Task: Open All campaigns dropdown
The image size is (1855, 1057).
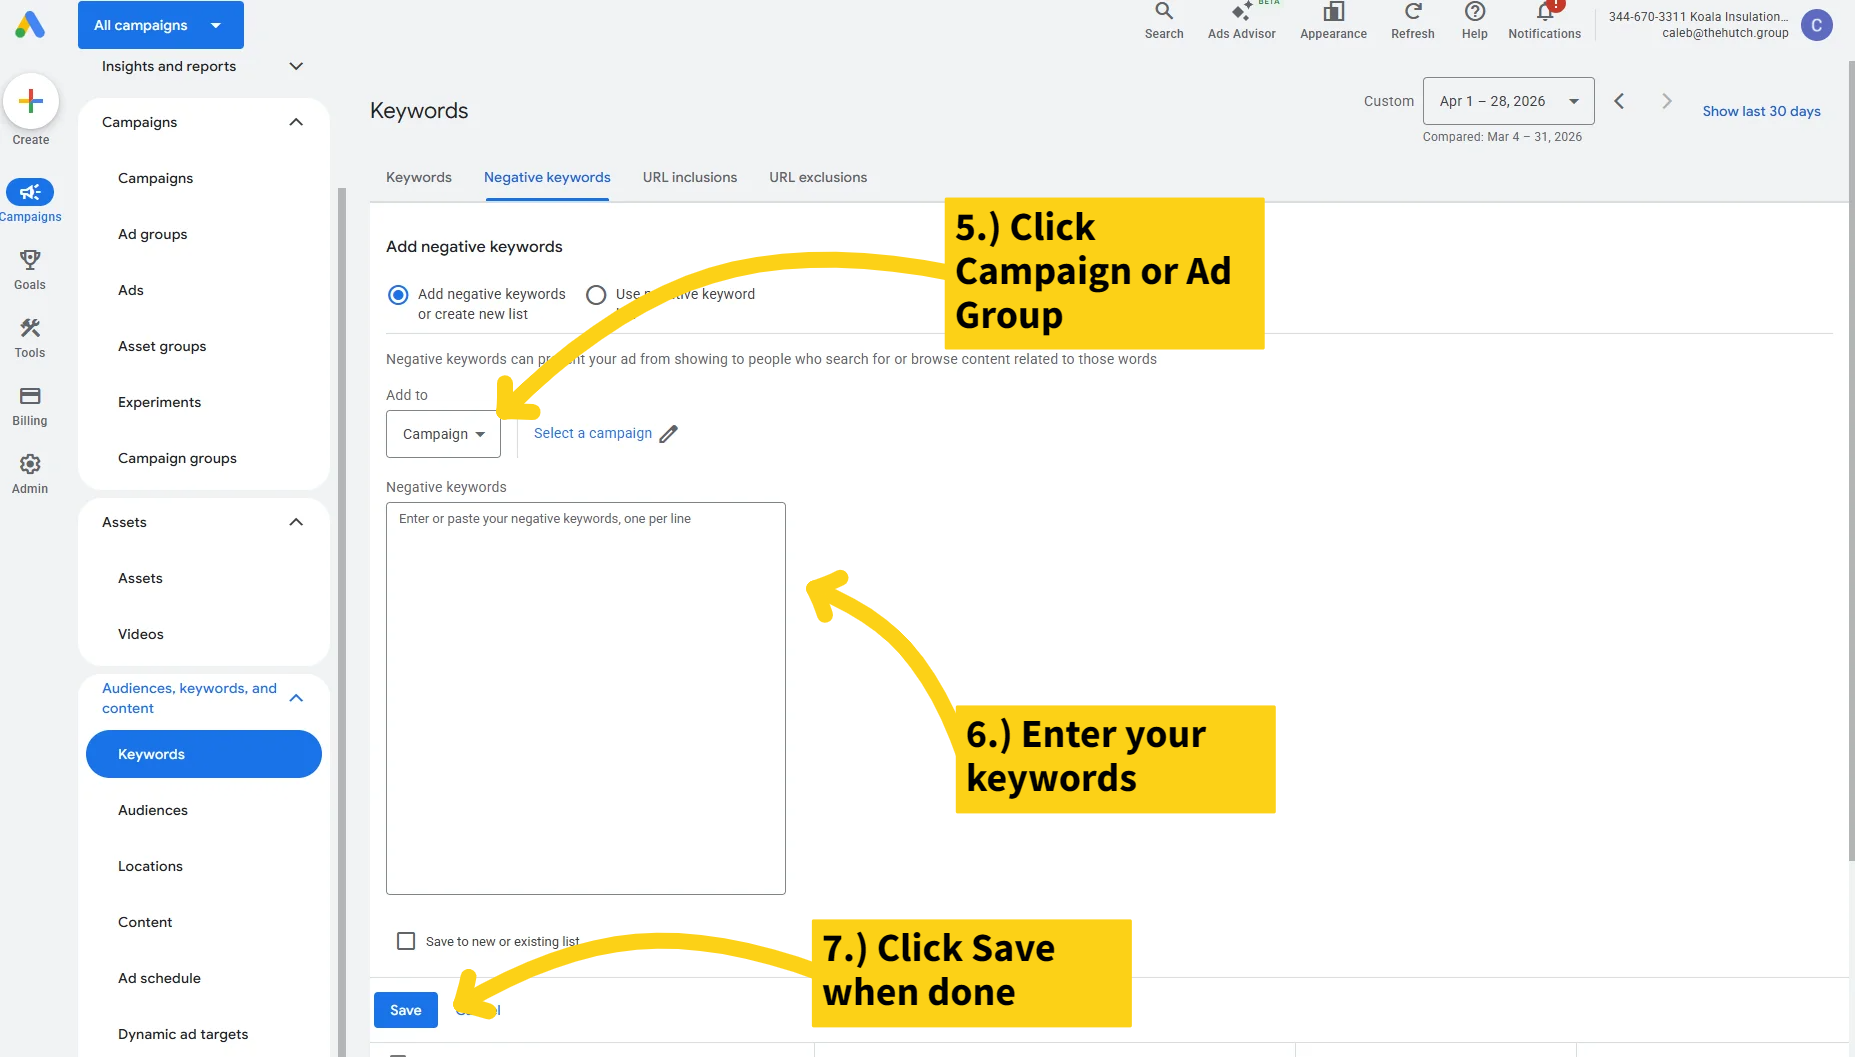Action: pyautogui.click(x=161, y=25)
